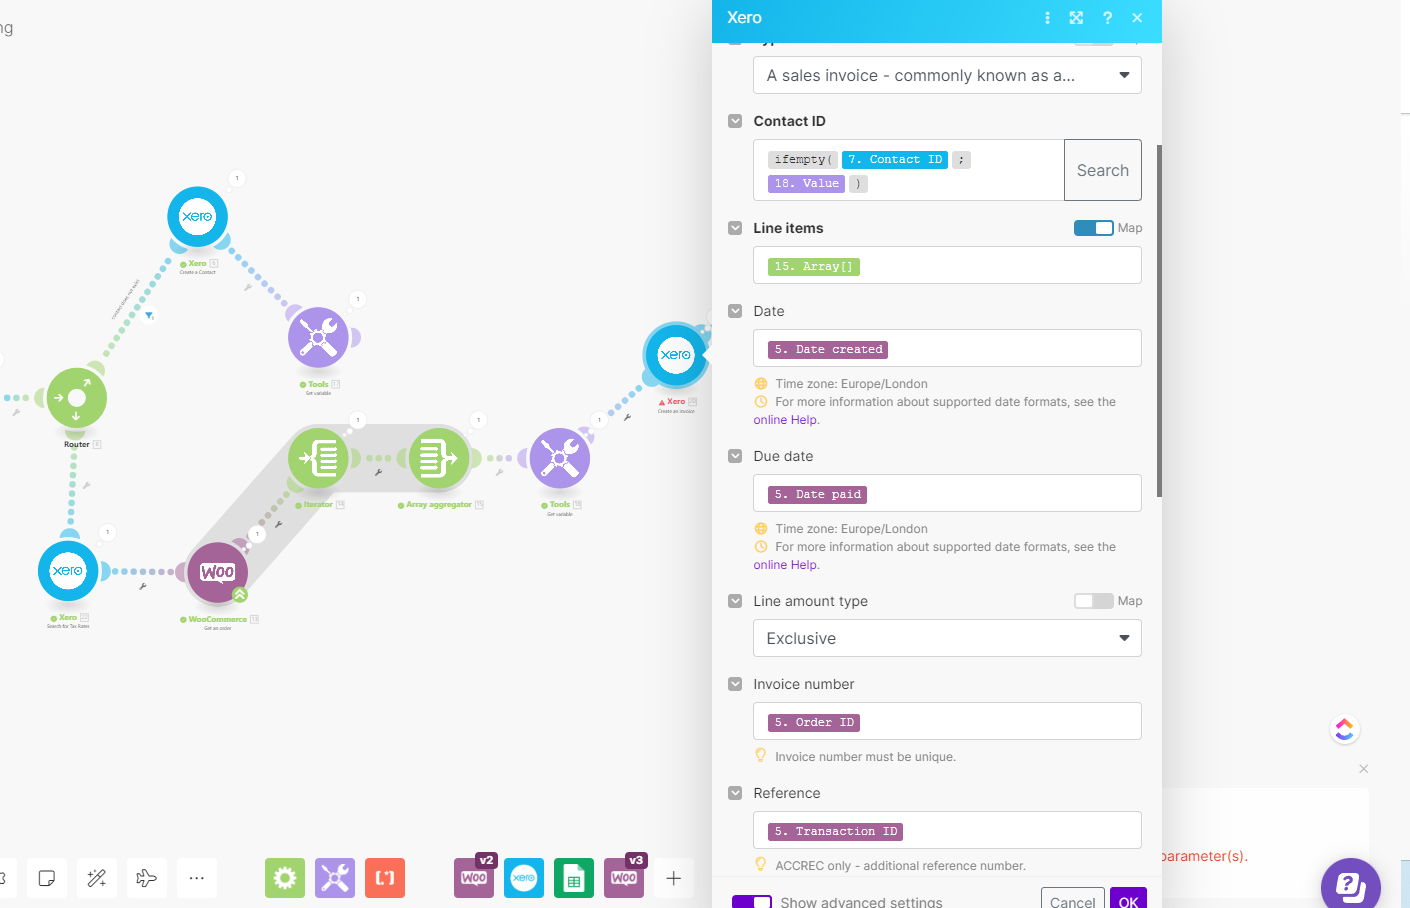The height and width of the screenshot is (908, 1410).
Task: Switch off the Map toggle for Line items
Action: pyautogui.click(x=1093, y=228)
